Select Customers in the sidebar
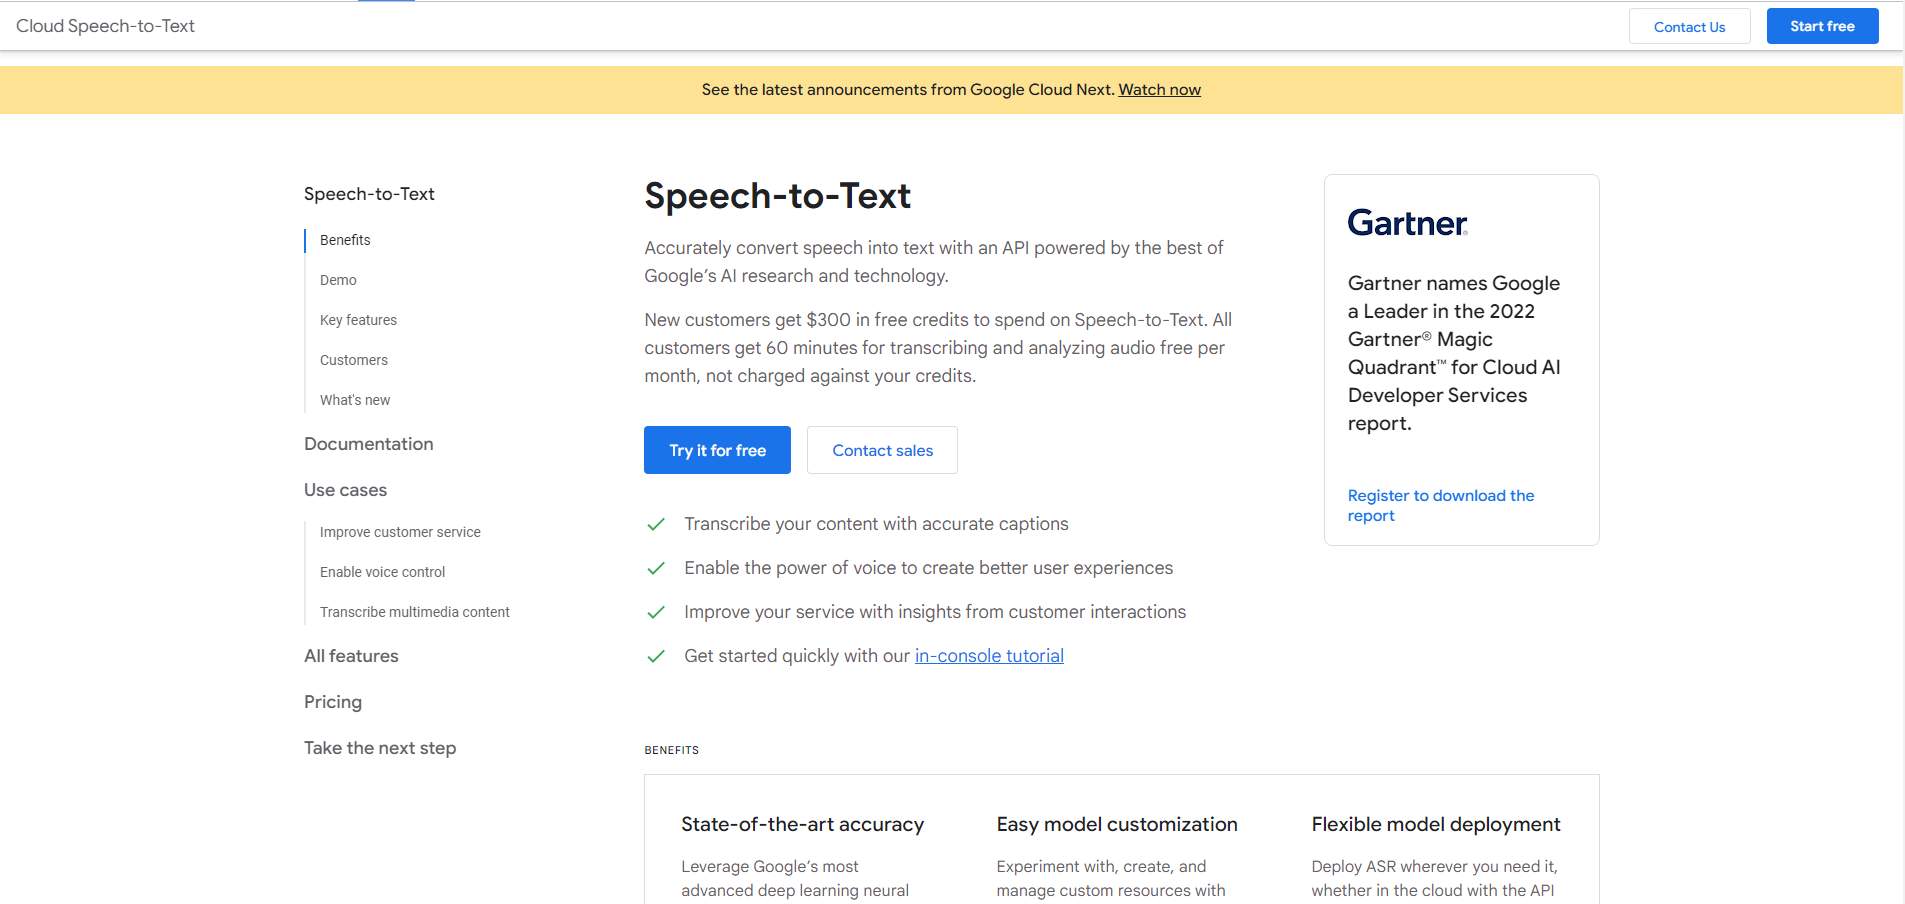Viewport: 1905px width, 904px height. point(354,360)
